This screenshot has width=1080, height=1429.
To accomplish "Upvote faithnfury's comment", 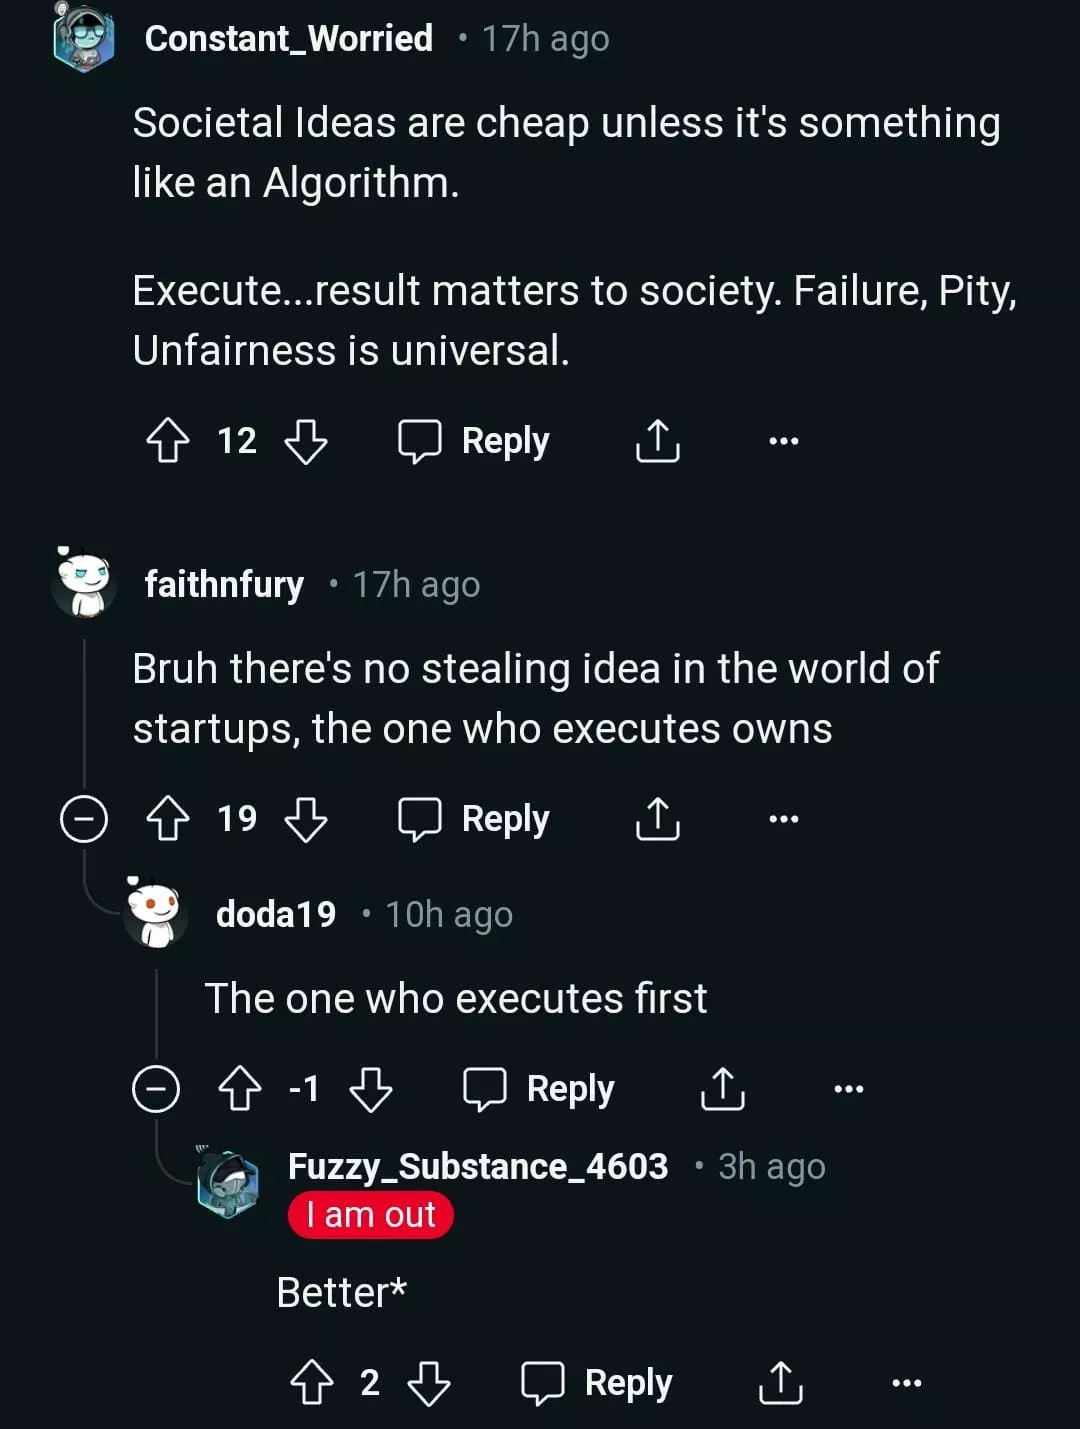I will tap(167, 819).
